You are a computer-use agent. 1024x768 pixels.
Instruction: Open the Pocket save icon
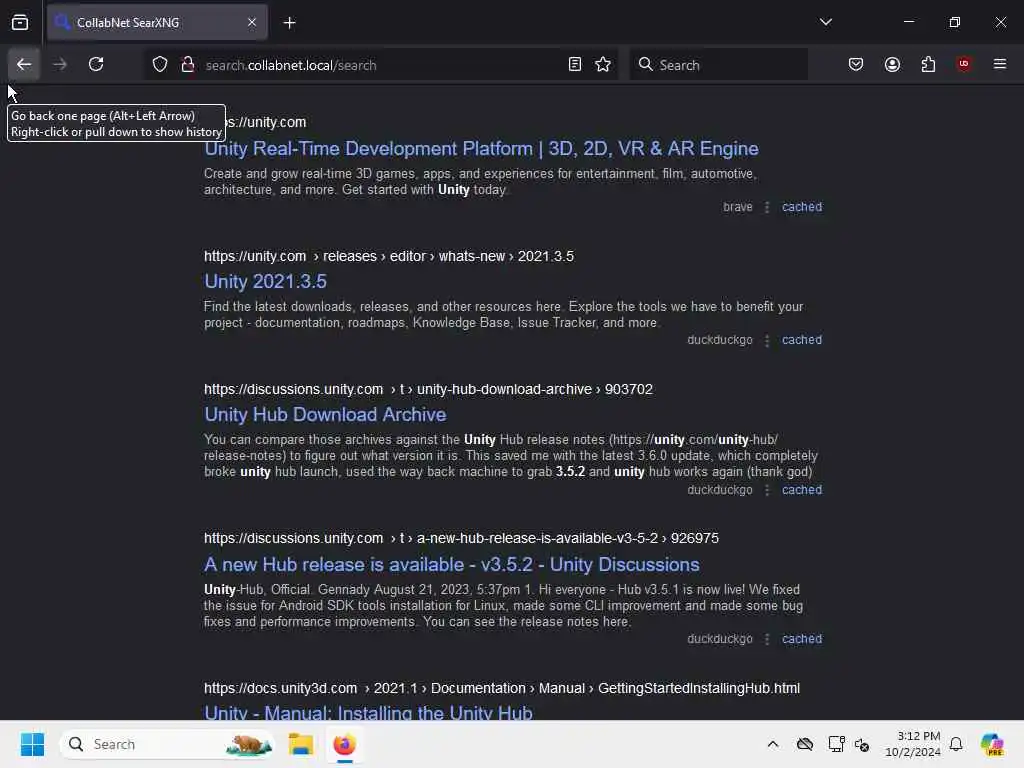pyautogui.click(x=856, y=64)
